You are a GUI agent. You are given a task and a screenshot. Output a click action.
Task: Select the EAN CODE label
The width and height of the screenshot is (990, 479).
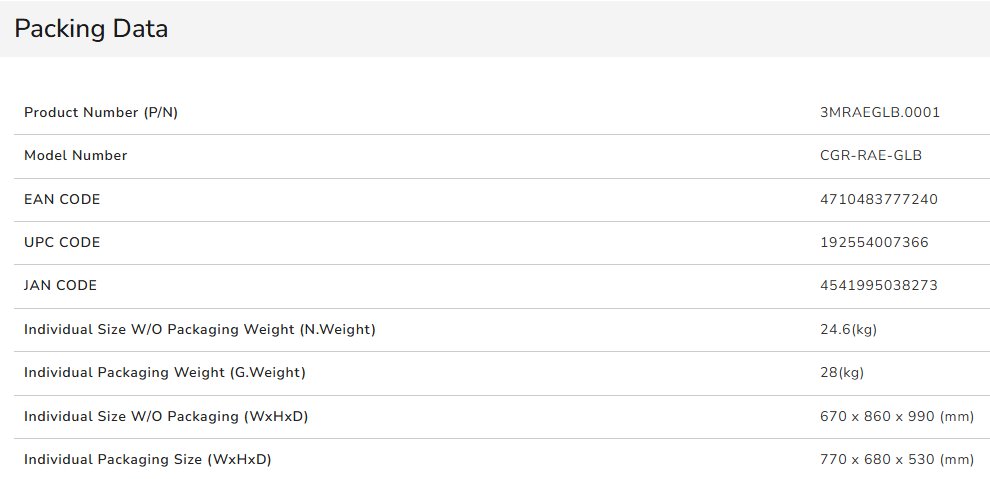pos(62,199)
